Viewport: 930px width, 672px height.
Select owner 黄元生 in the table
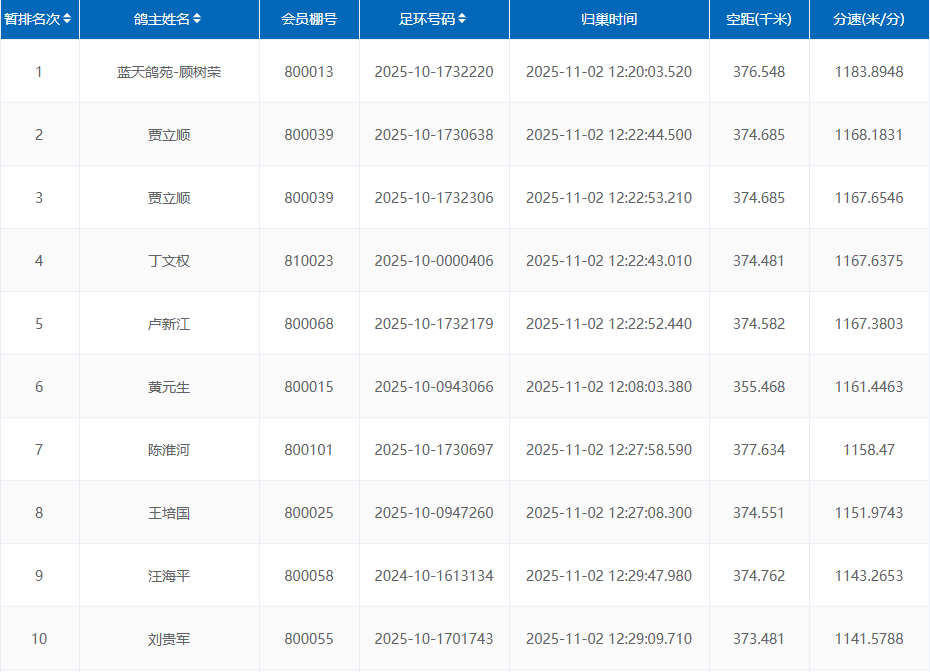tap(169, 387)
